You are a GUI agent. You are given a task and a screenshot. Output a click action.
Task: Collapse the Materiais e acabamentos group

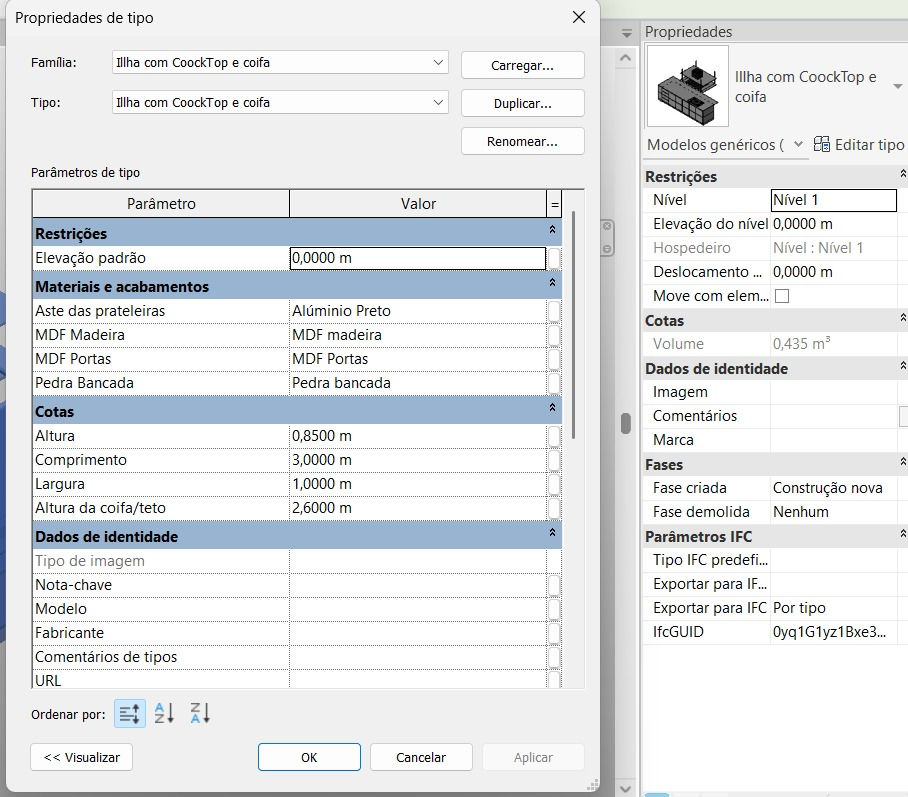(x=552, y=283)
